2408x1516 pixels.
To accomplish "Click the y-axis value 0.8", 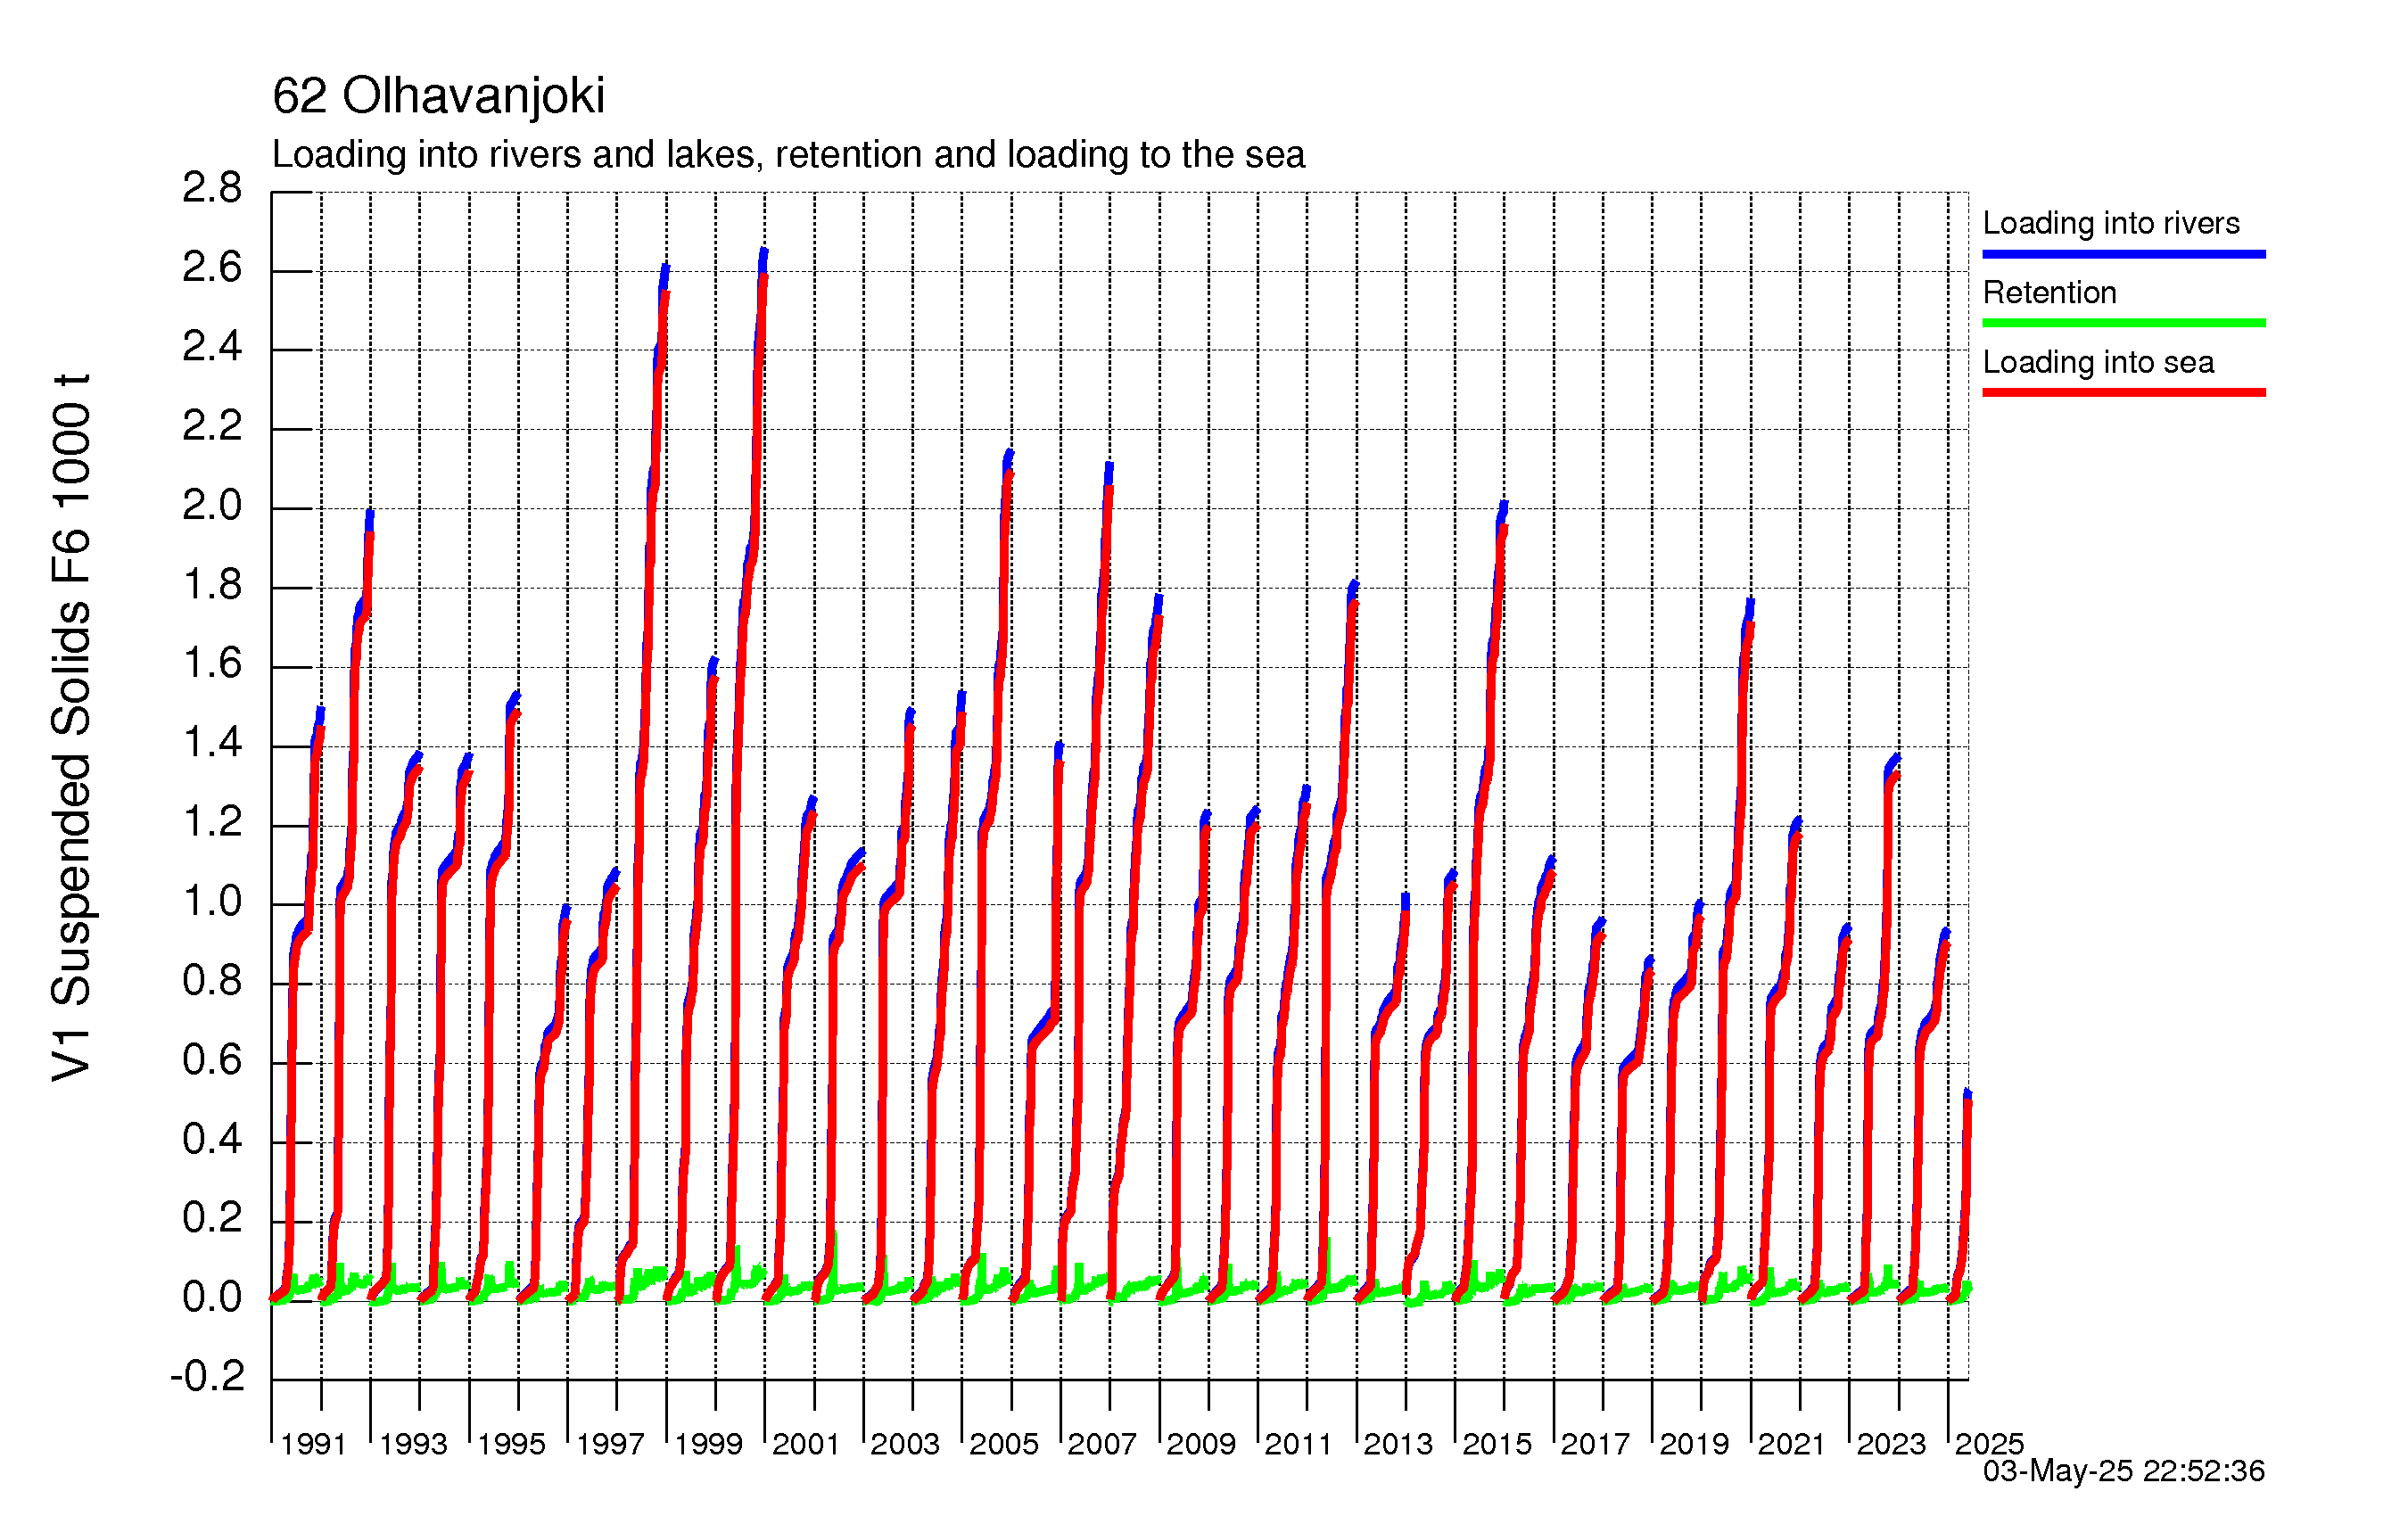I will coord(212,981).
